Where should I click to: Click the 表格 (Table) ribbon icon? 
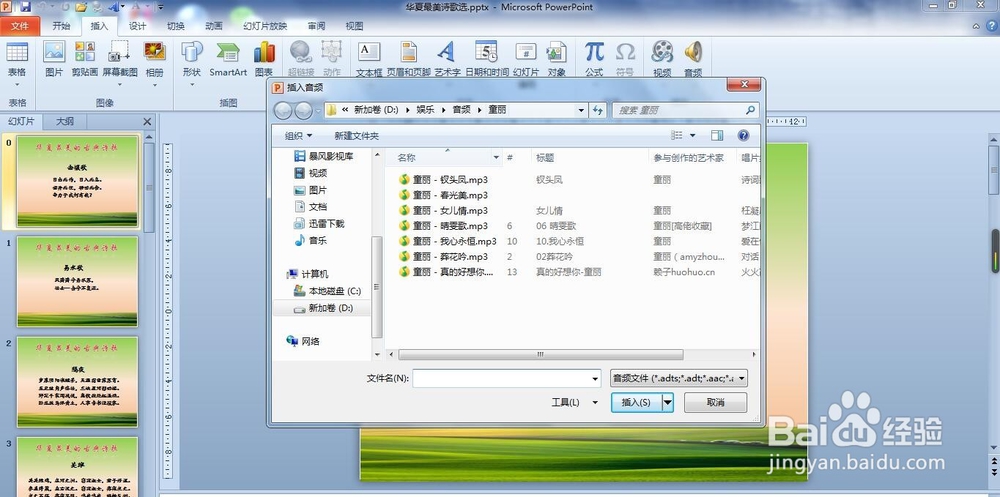pyautogui.click(x=17, y=52)
